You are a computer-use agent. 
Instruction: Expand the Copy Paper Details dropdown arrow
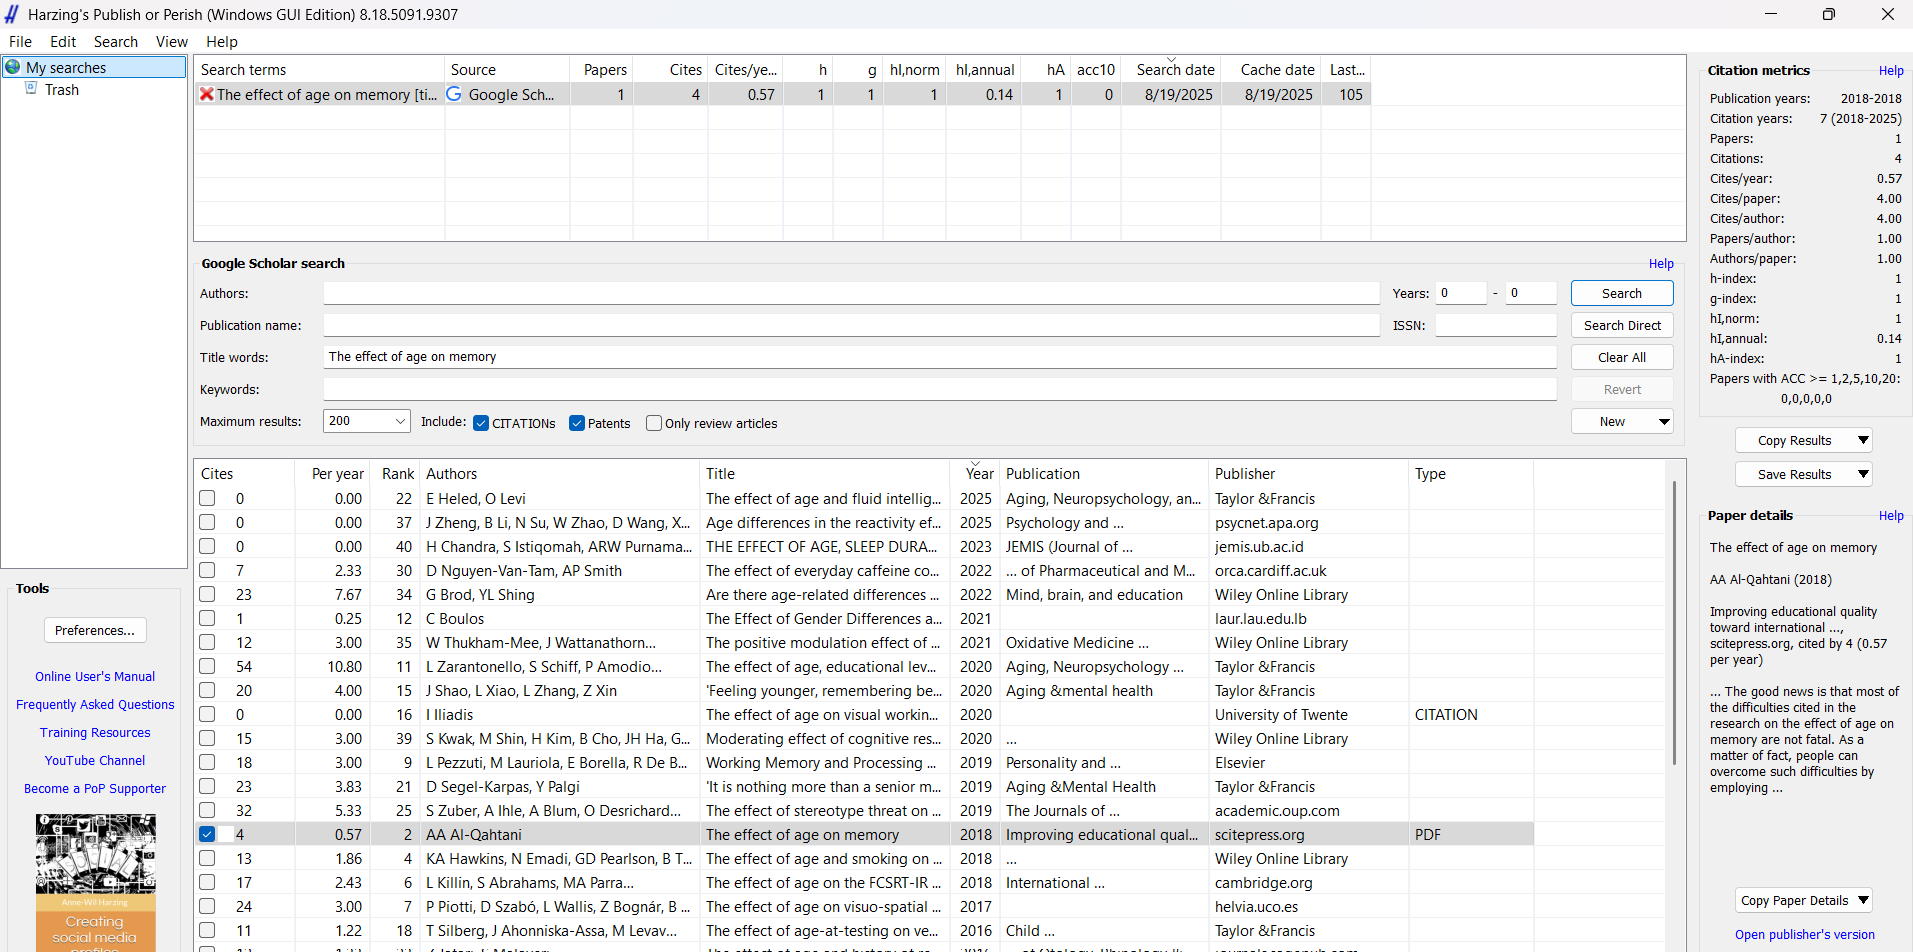coord(1863,900)
